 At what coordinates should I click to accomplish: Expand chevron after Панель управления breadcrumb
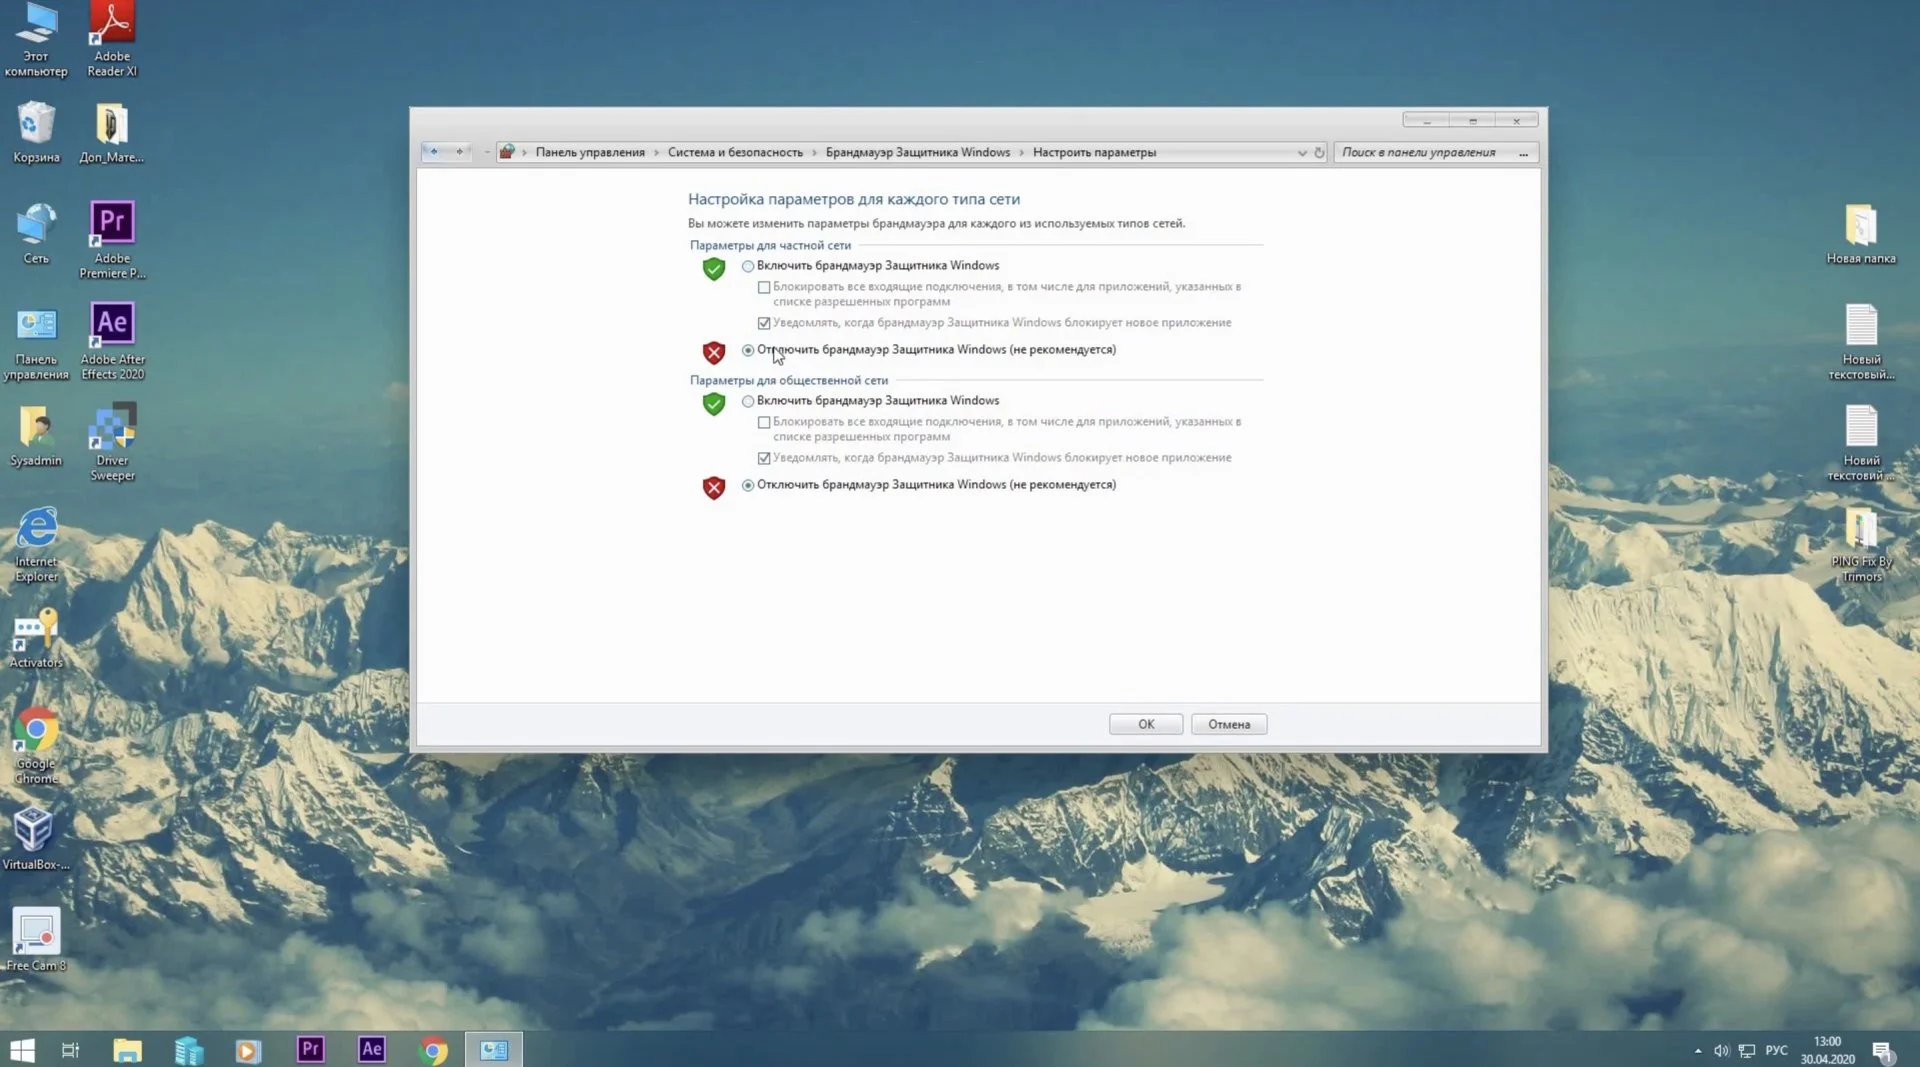click(x=657, y=152)
